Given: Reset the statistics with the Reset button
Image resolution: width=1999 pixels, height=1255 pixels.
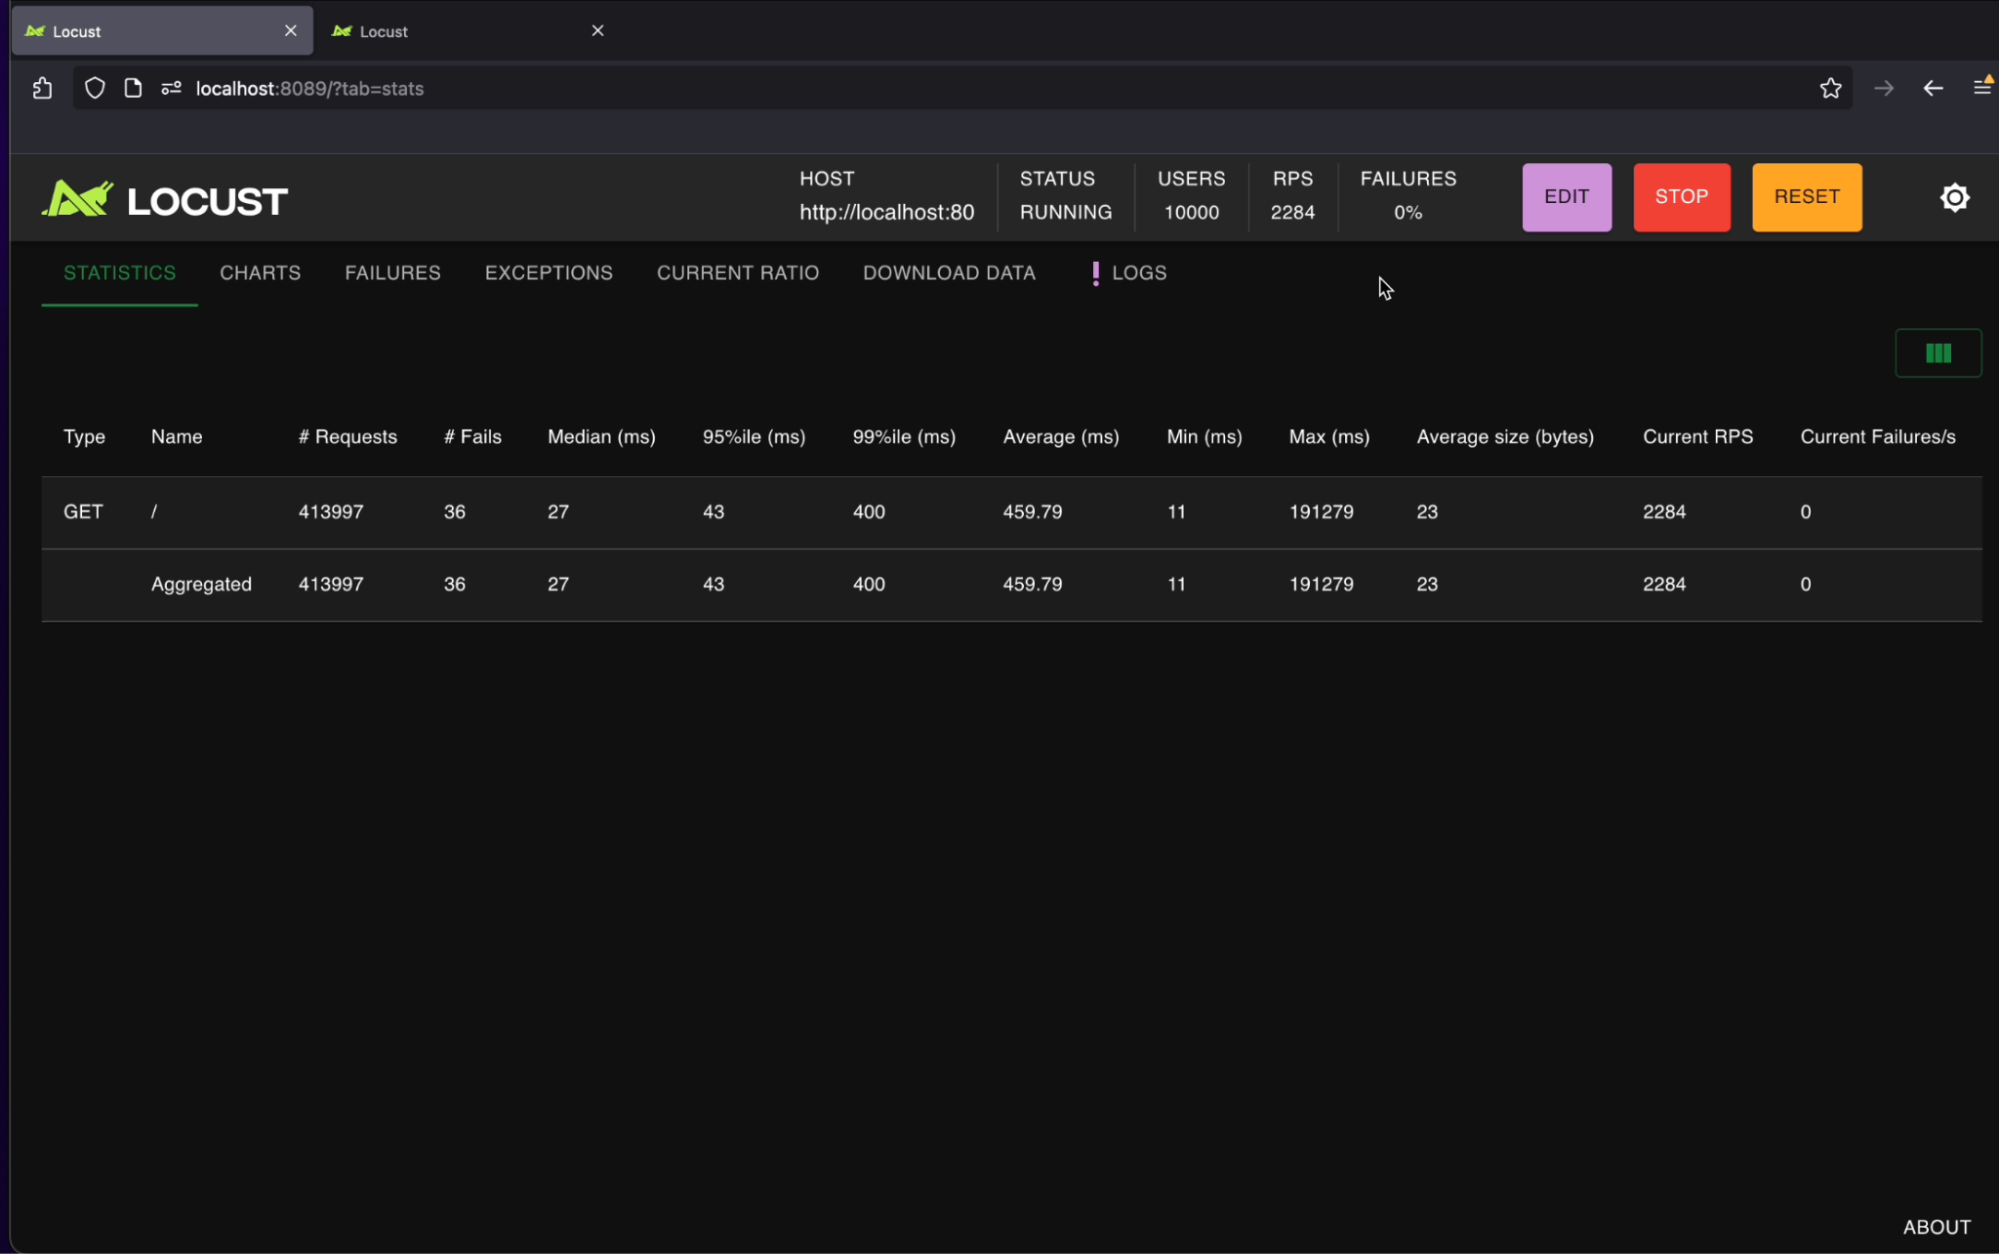Looking at the screenshot, I should [1806, 197].
